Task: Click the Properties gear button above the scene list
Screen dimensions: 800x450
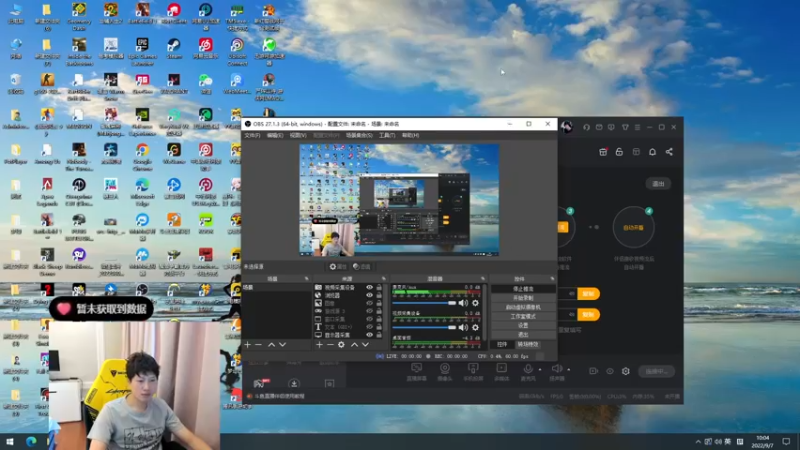Action: point(338,267)
